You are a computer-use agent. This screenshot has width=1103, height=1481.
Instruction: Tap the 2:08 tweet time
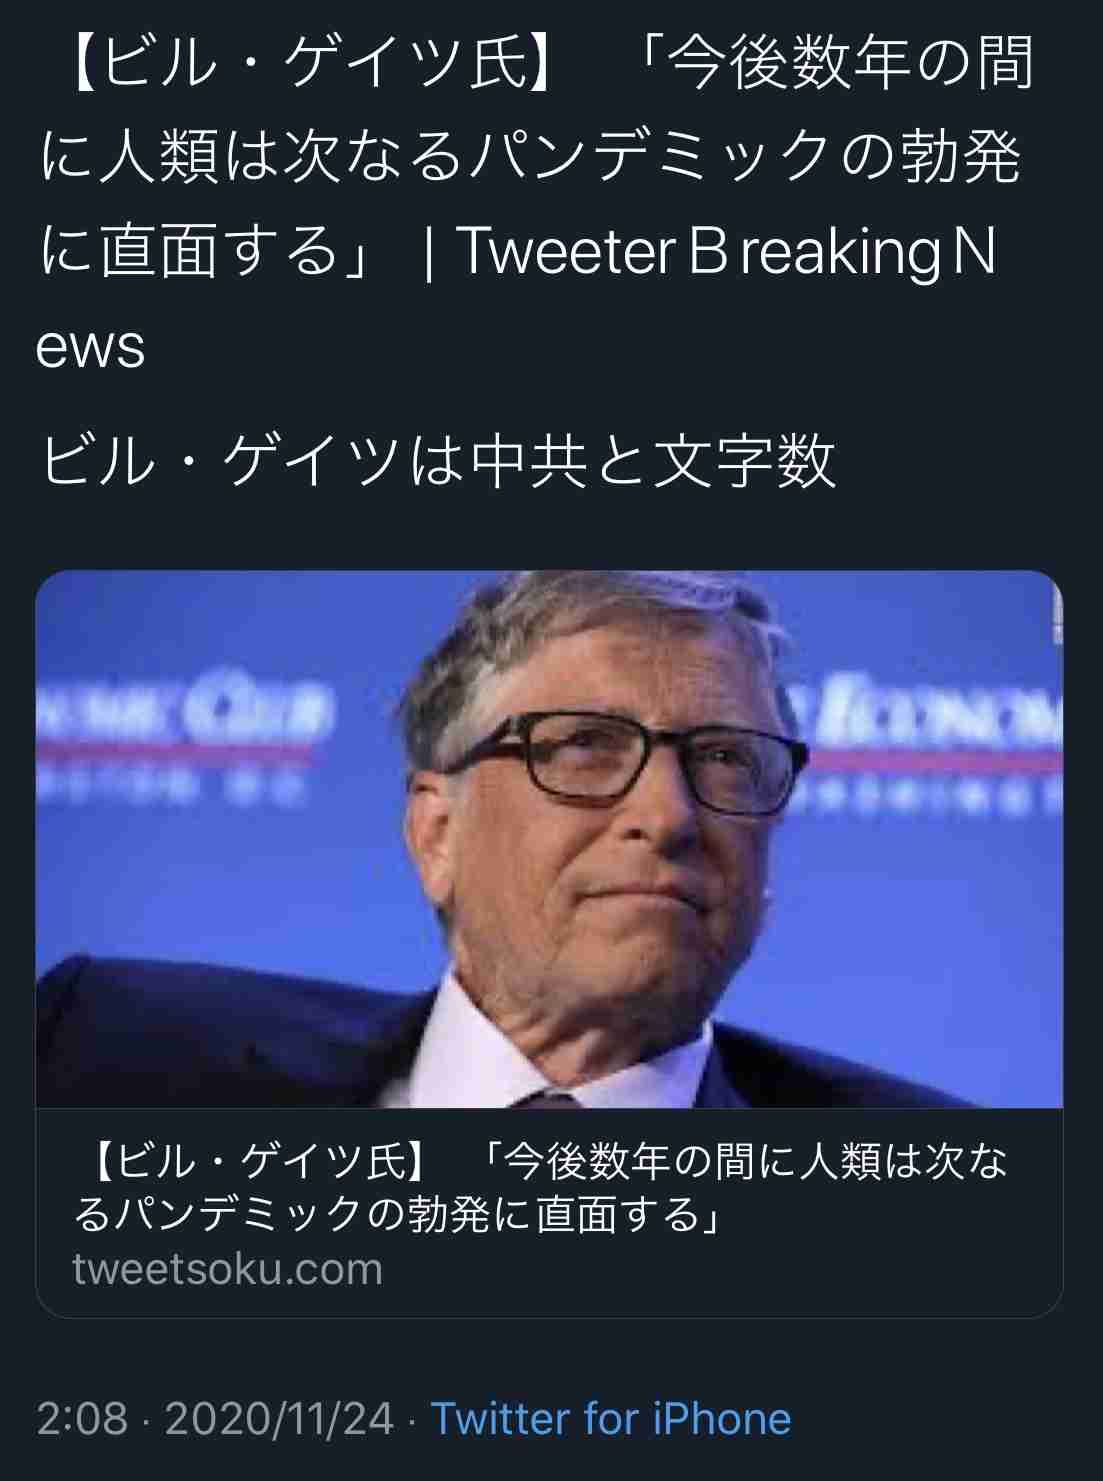tap(82, 1418)
